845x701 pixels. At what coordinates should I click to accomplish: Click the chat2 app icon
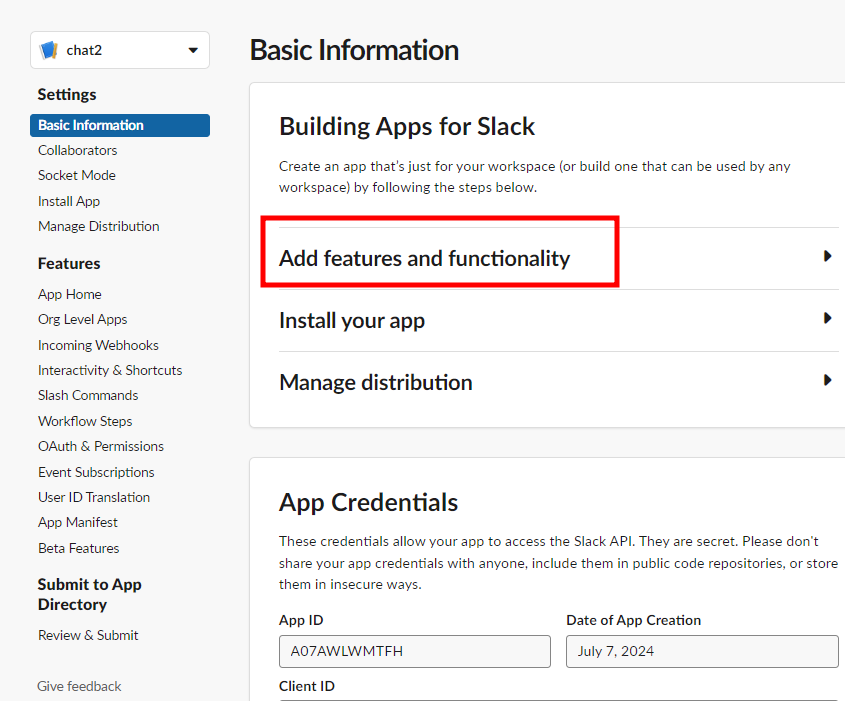(49, 50)
